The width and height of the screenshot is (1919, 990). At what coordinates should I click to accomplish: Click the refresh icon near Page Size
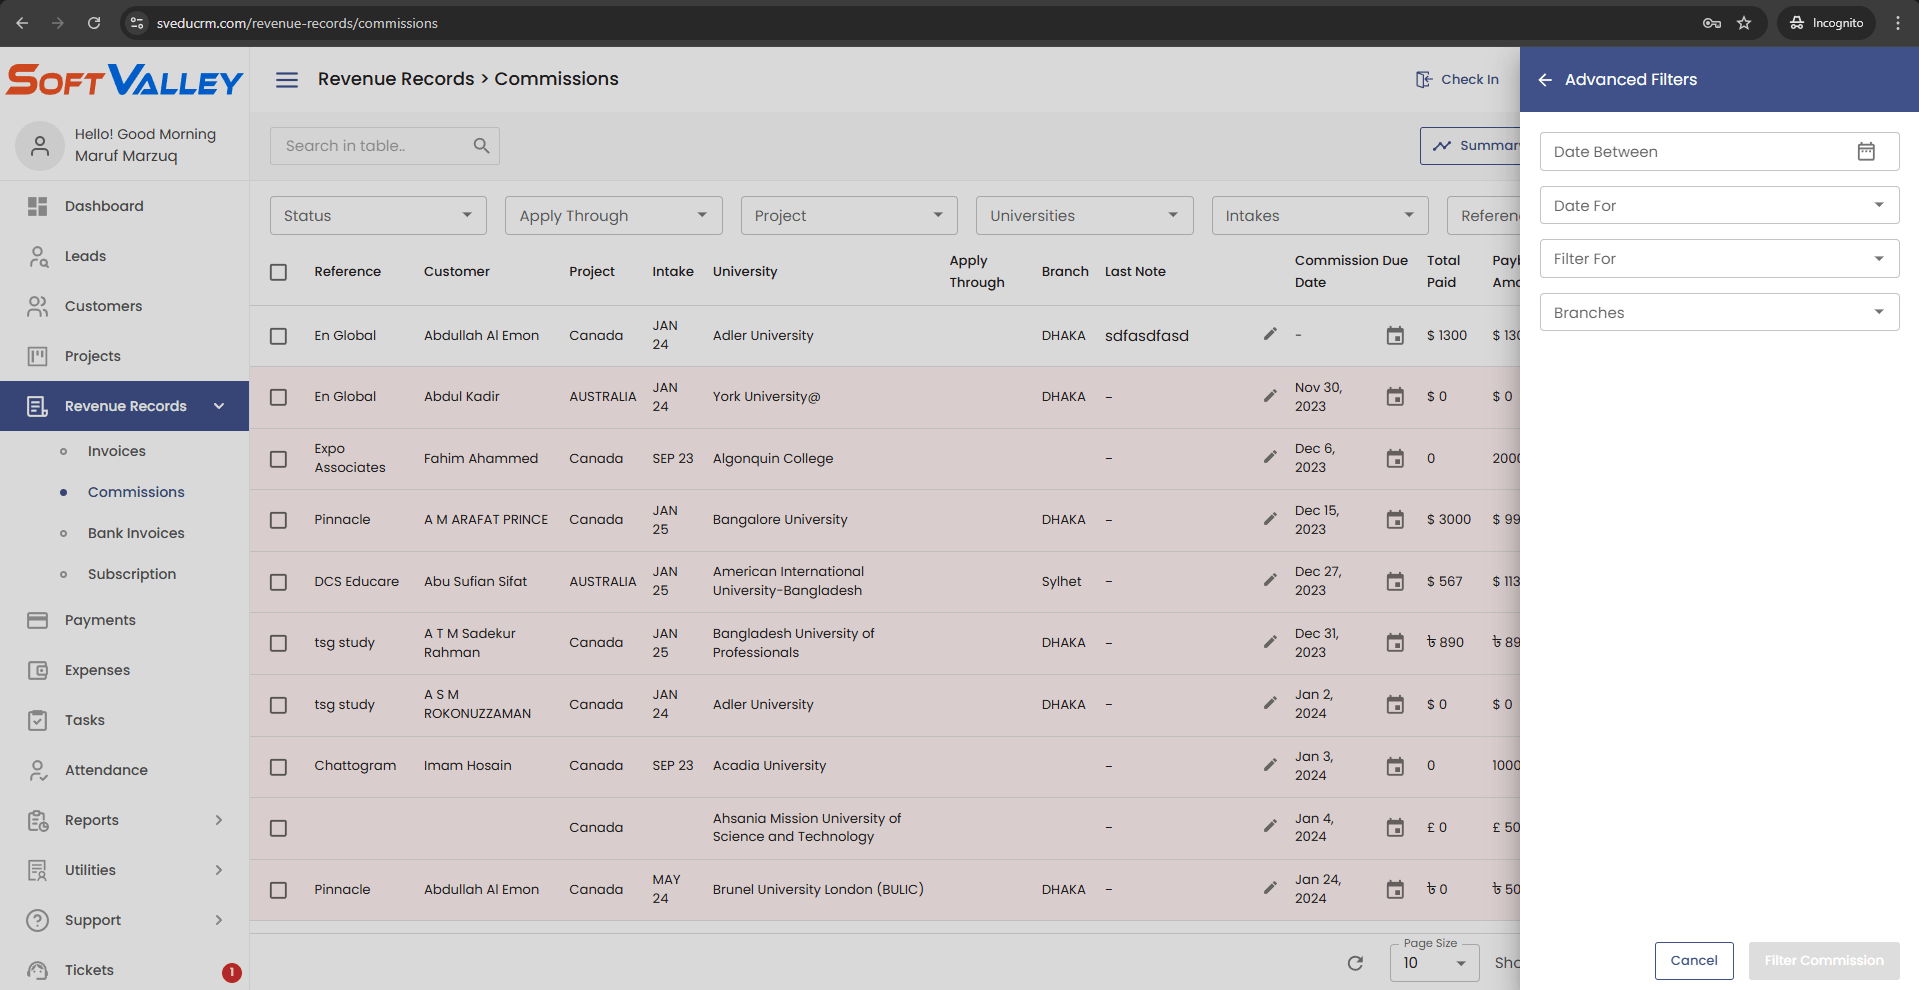1355,963
